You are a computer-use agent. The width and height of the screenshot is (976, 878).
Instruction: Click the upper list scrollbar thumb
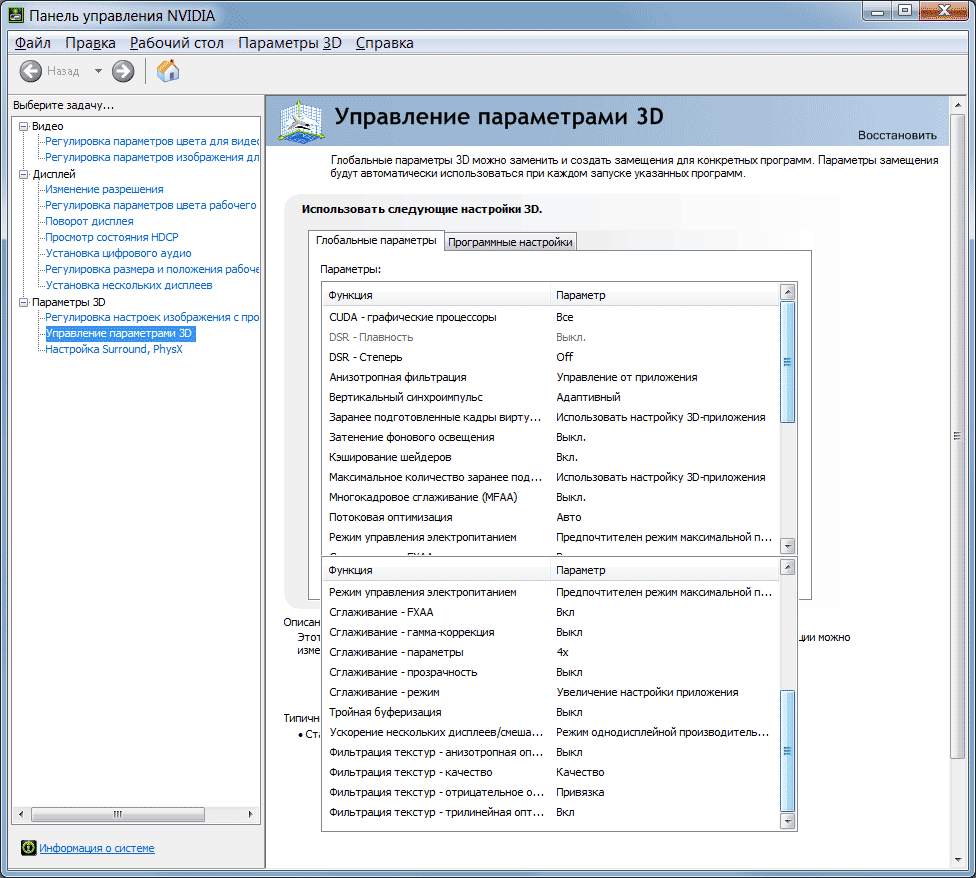click(787, 362)
